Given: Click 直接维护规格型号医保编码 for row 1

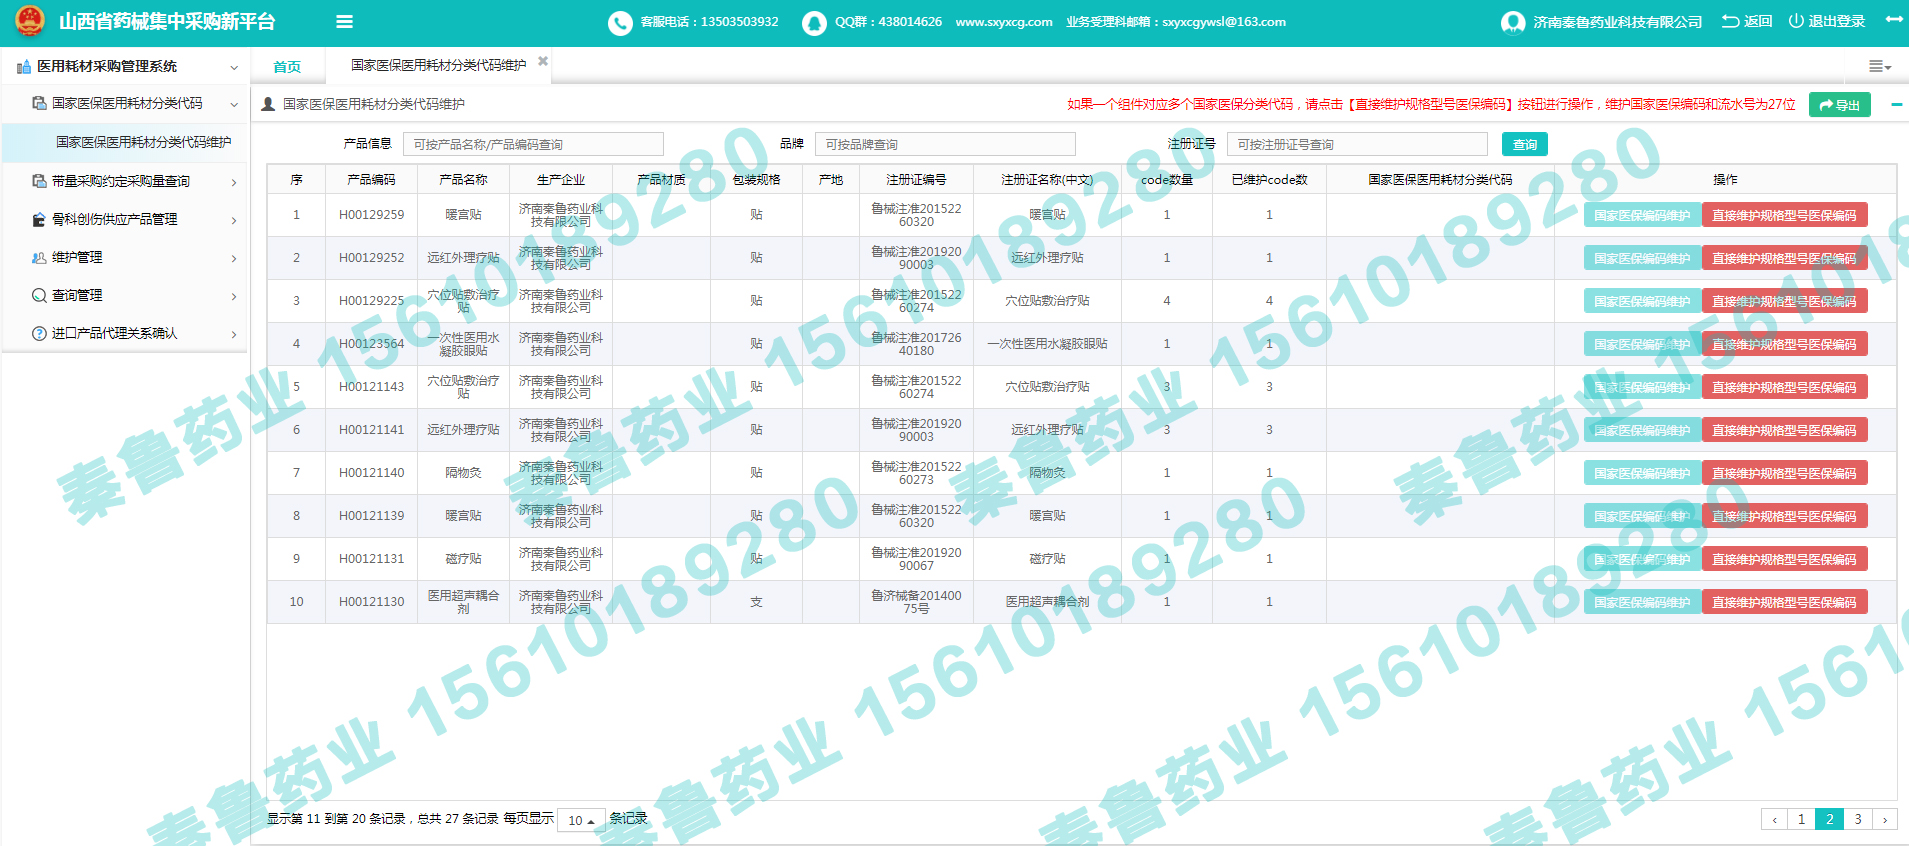Looking at the screenshot, I should (1784, 215).
